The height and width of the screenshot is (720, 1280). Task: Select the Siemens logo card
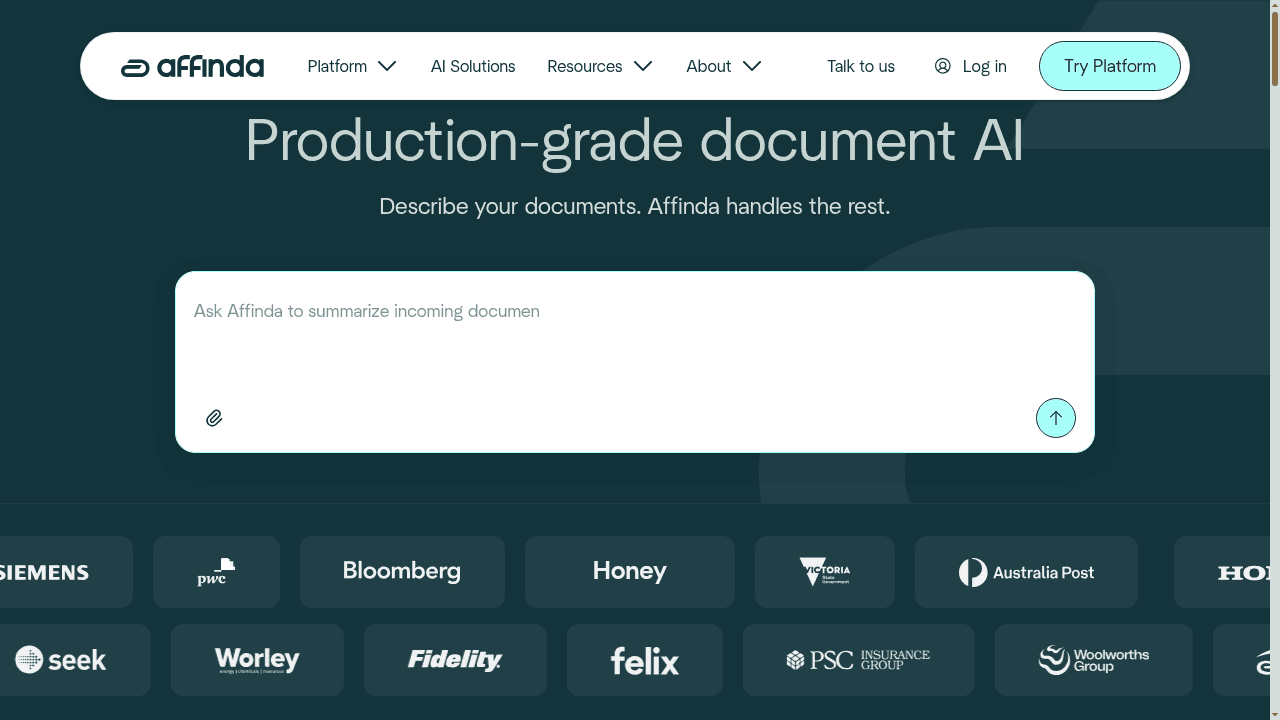coord(64,572)
